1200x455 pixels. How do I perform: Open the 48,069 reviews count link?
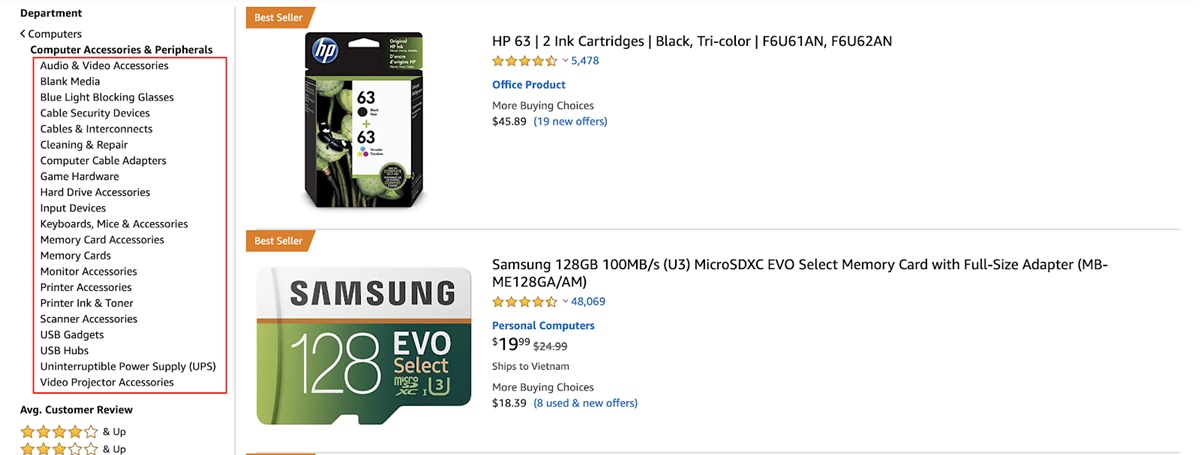[588, 302]
